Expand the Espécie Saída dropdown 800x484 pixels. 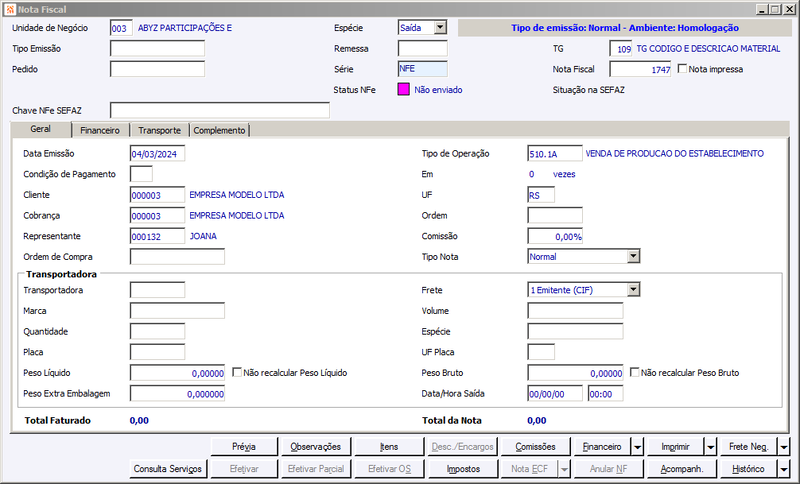point(440,28)
